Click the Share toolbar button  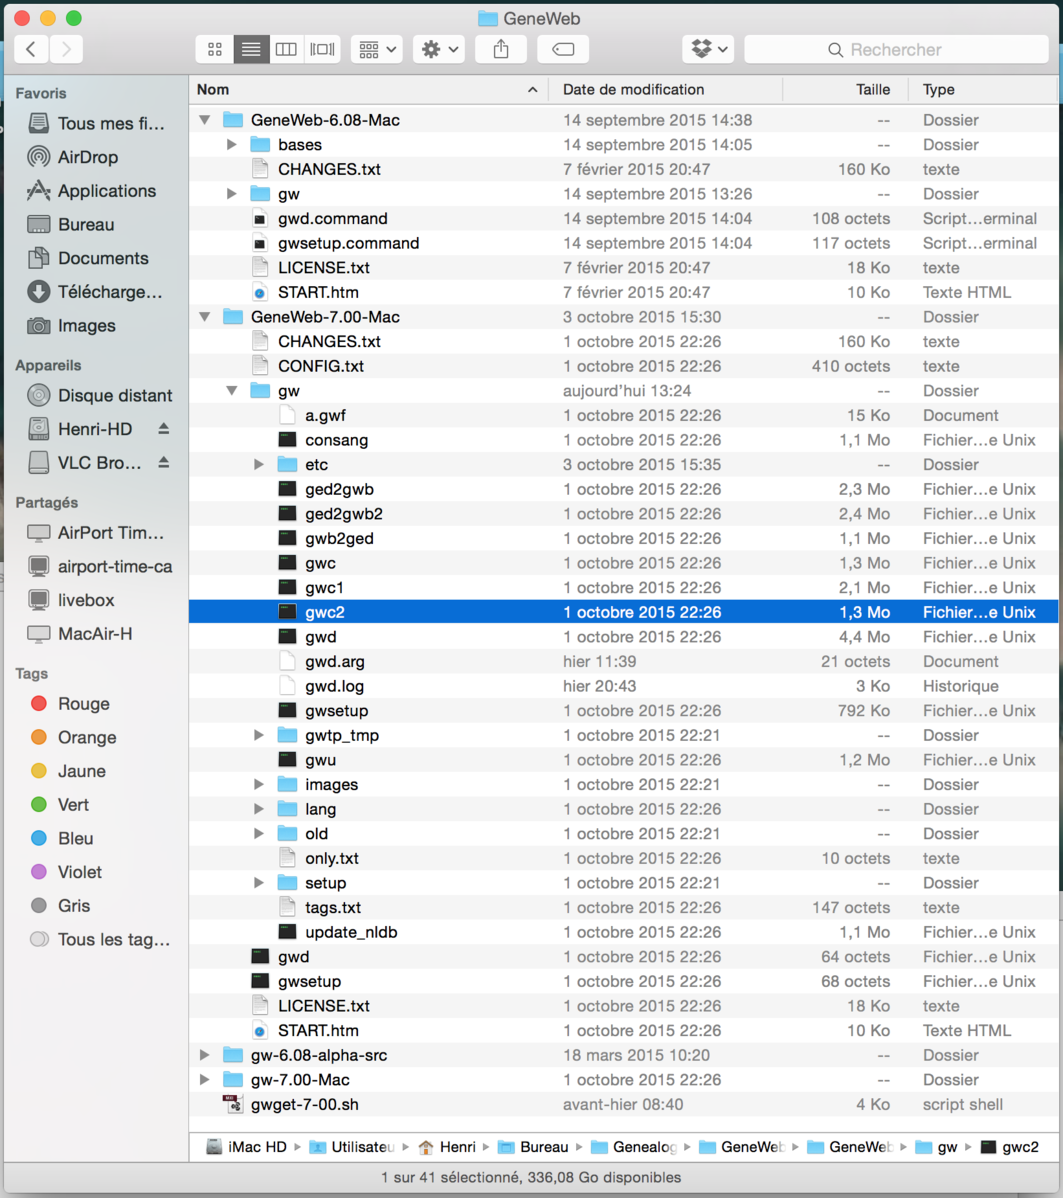501,50
